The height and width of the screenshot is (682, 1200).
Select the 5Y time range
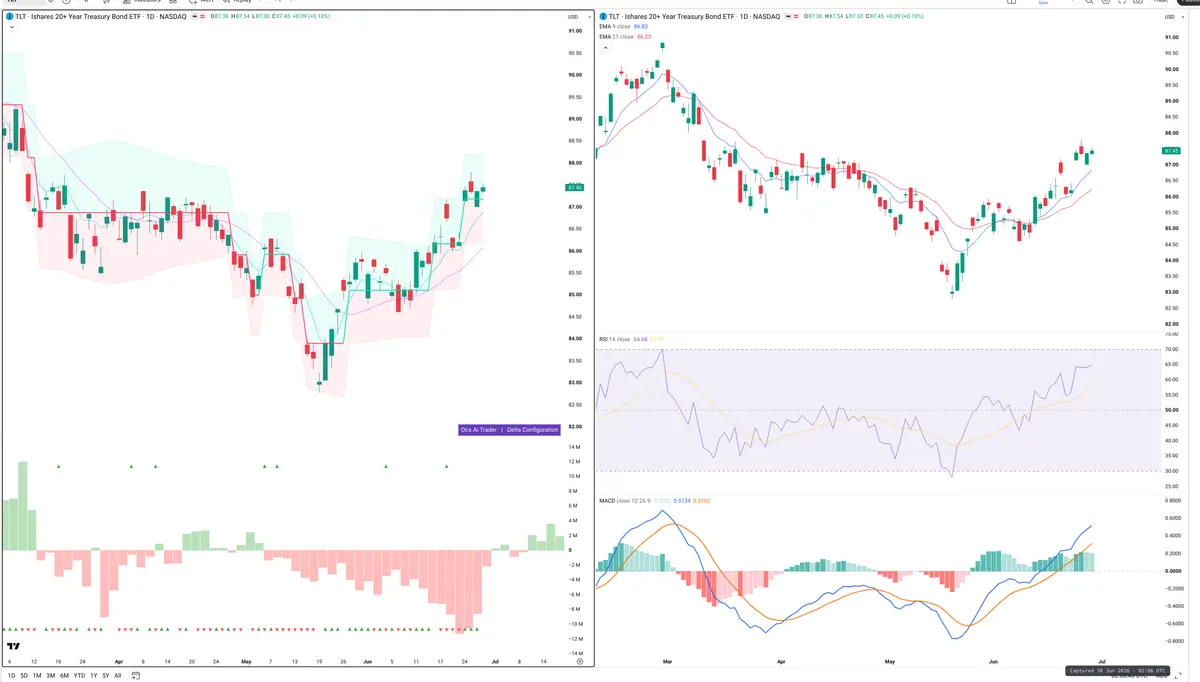coord(106,676)
